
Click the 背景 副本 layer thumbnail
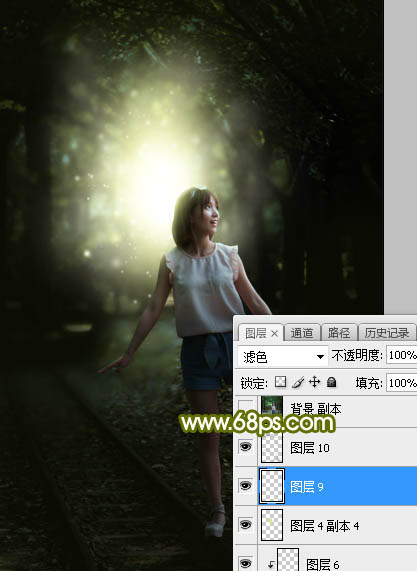pos(272,410)
